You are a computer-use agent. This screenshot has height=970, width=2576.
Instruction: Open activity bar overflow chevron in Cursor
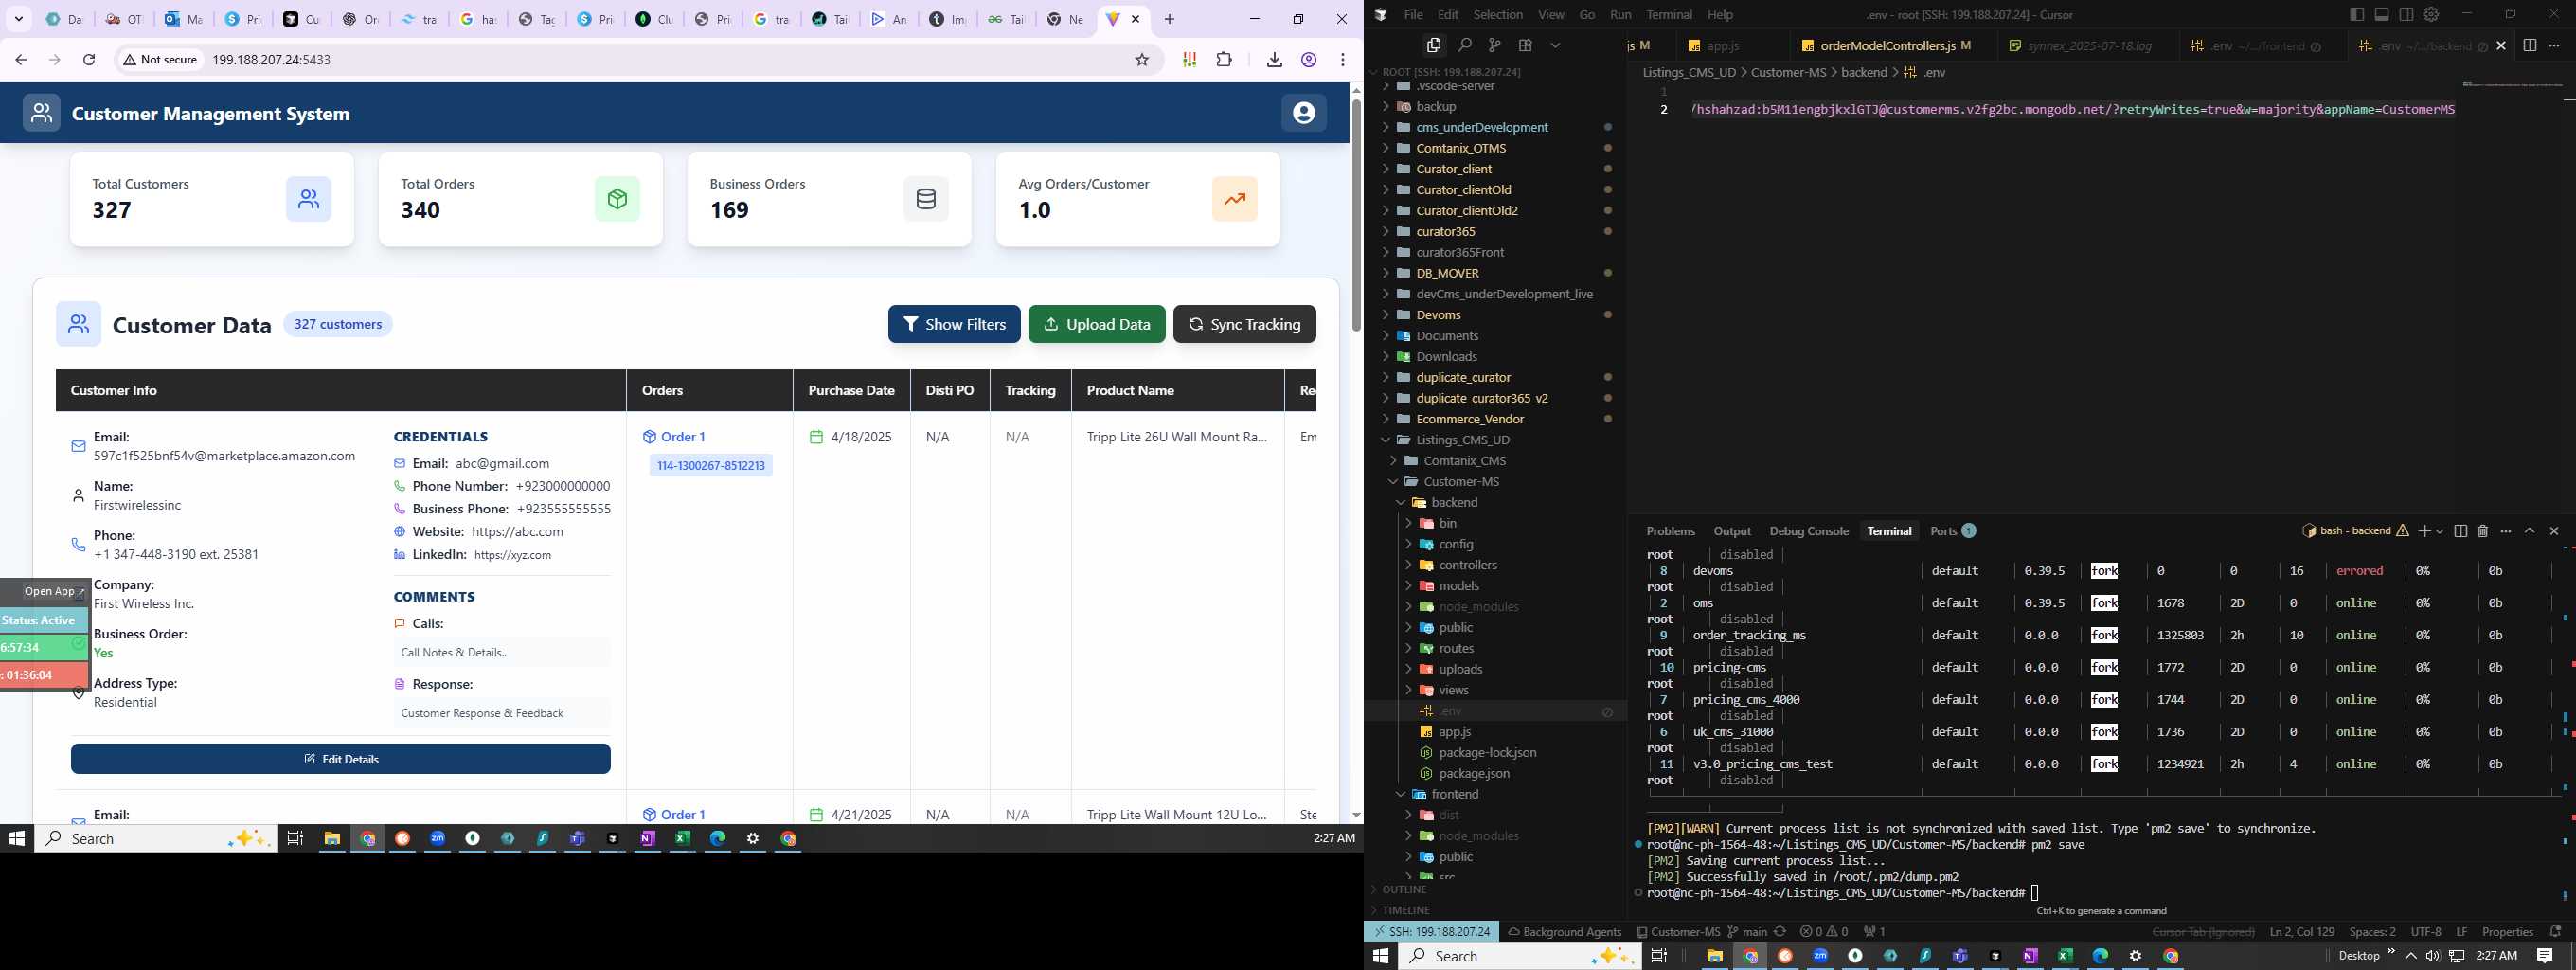tap(1555, 45)
